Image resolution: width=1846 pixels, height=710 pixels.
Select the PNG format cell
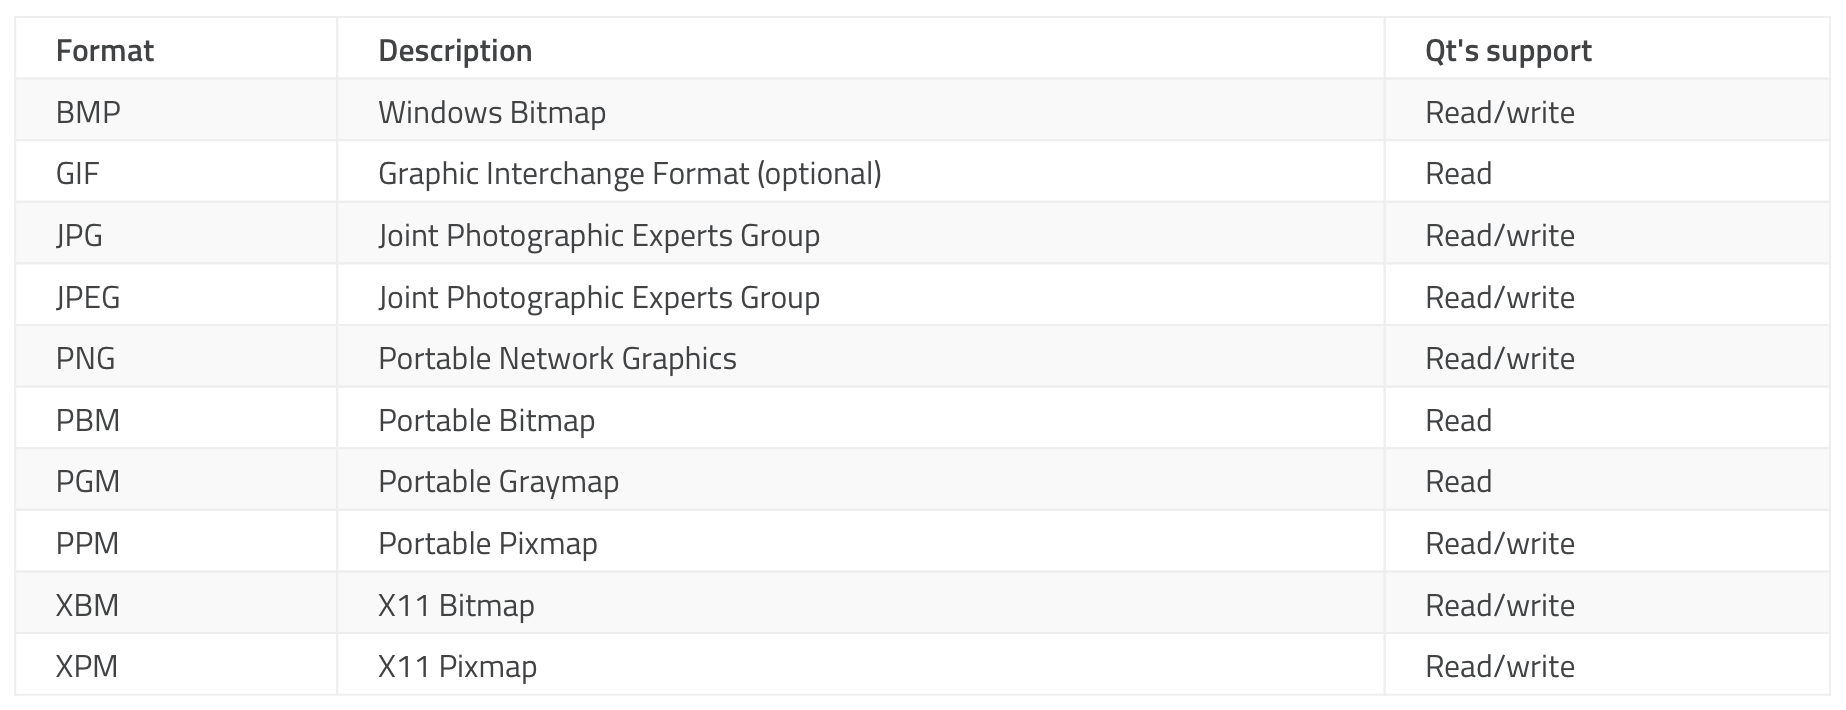86,359
